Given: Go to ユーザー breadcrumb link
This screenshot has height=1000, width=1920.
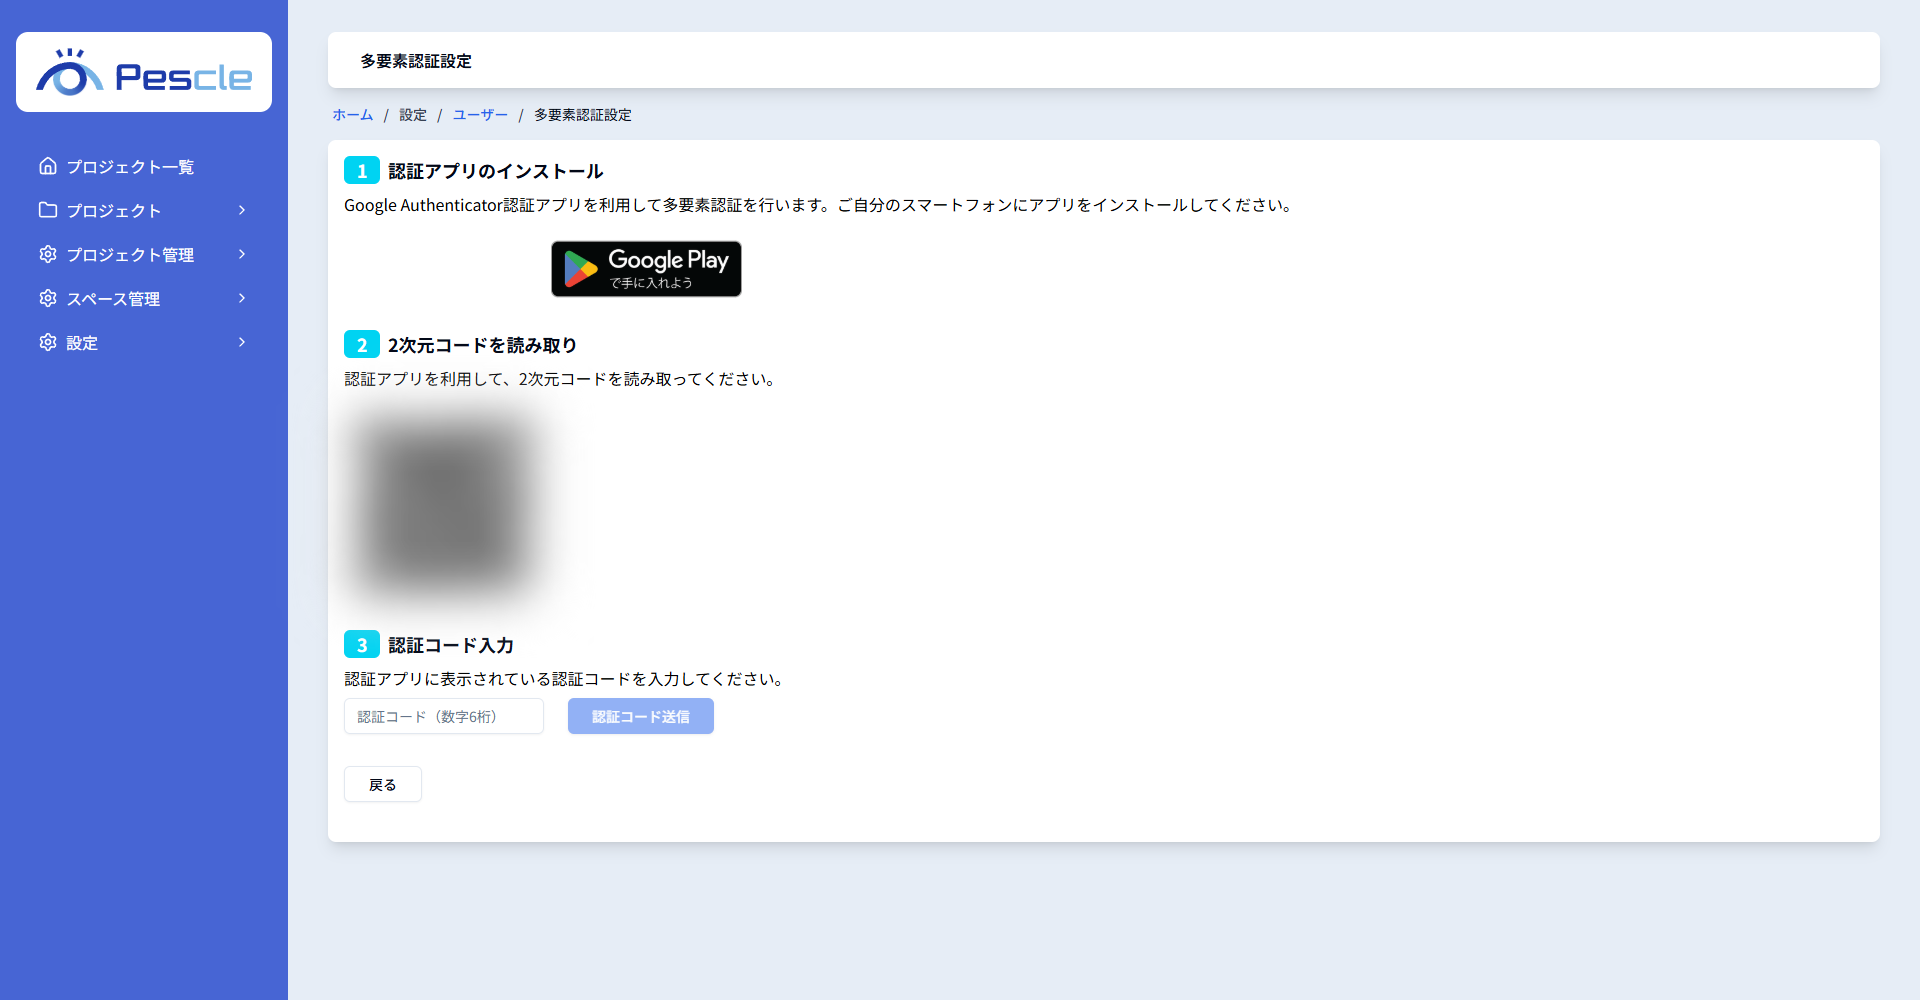Looking at the screenshot, I should coord(480,115).
